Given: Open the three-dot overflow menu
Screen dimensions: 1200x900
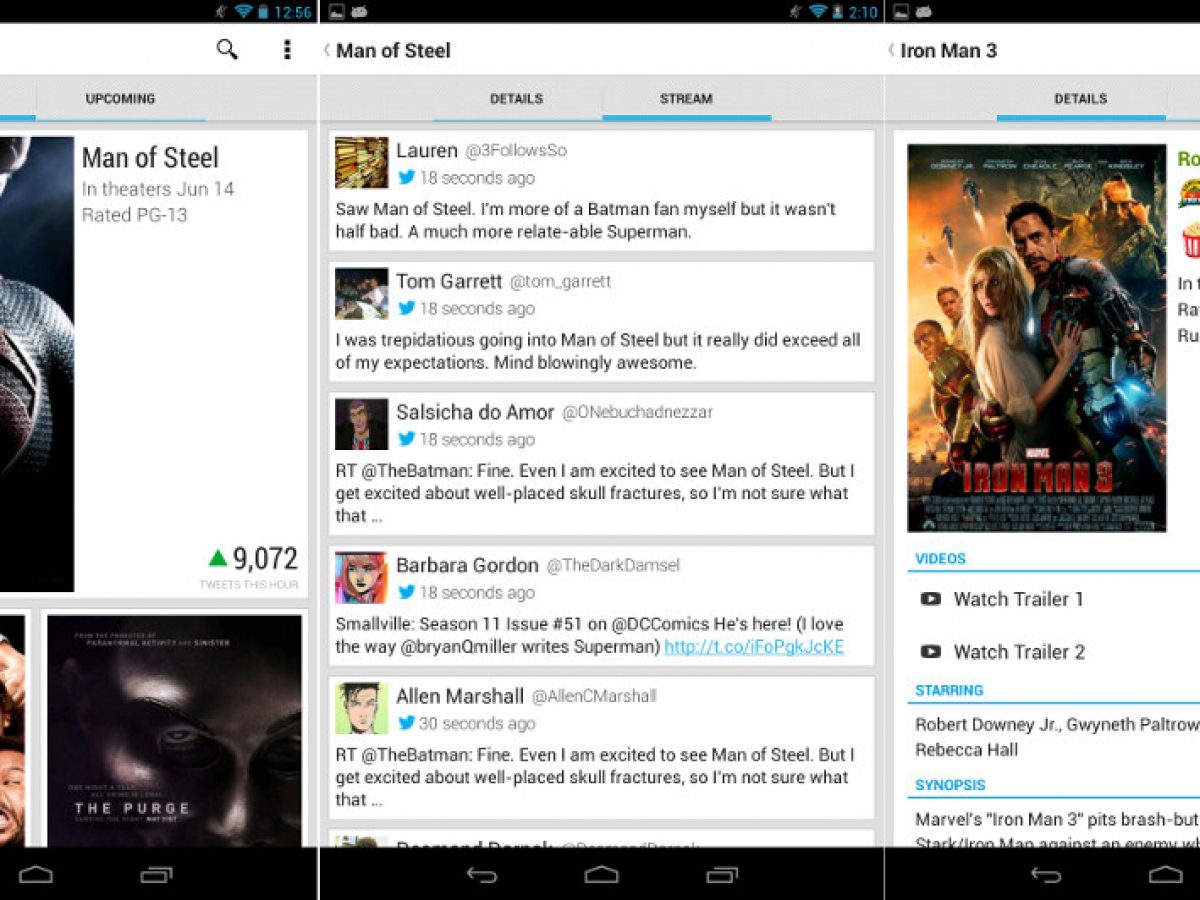Looking at the screenshot, I should coord(287,50).
